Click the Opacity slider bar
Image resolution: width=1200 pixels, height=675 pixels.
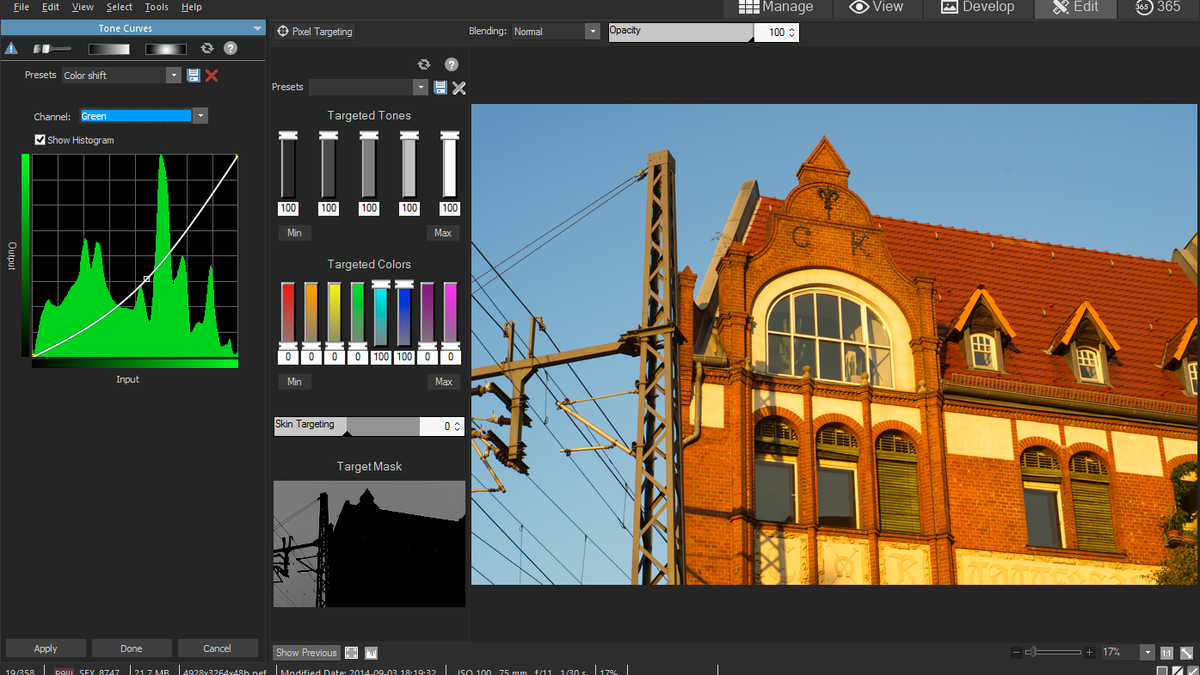click(x=680, y=32)
